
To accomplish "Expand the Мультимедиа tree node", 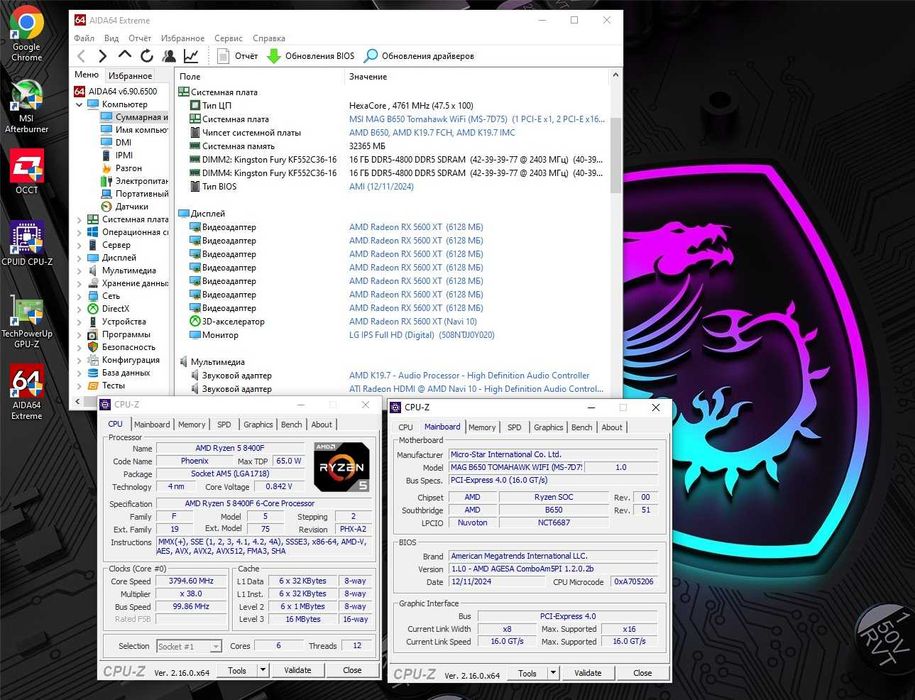I will click(x=79, y=271).
